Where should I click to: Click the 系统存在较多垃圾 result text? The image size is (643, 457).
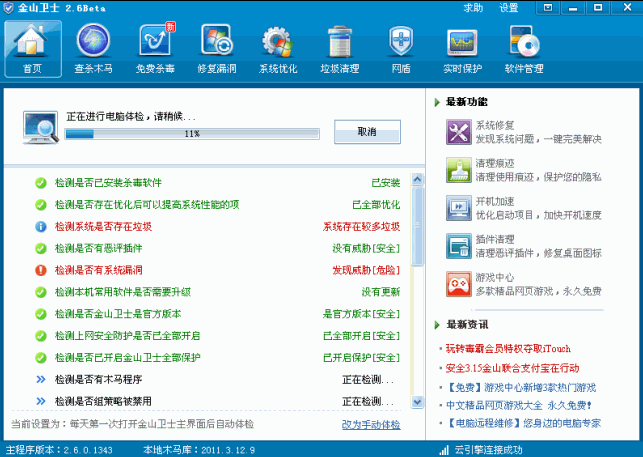point(361,226)
